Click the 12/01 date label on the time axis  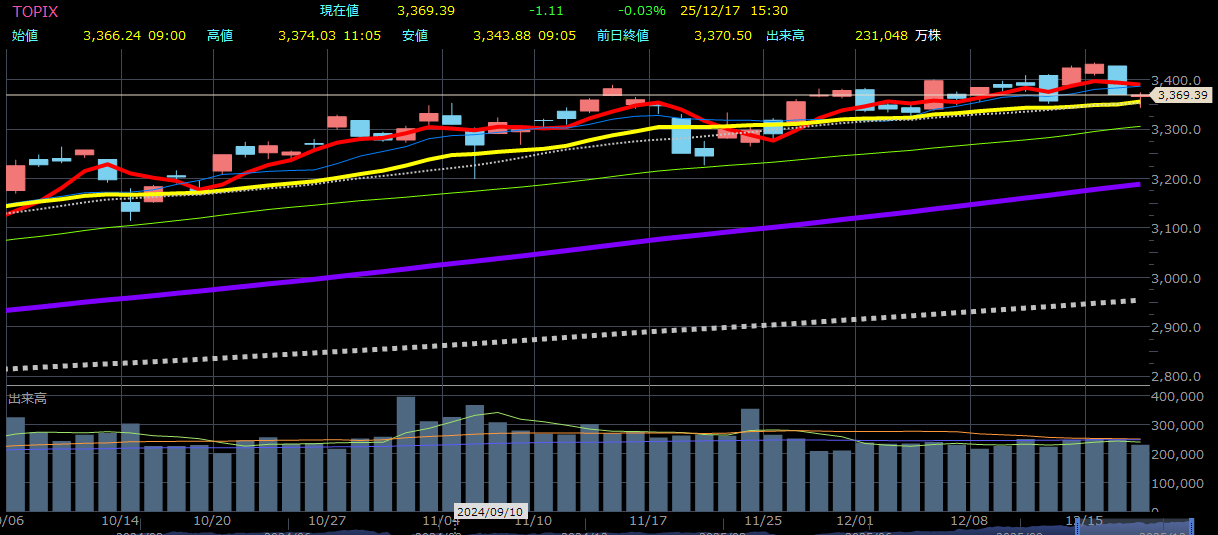[x=855, y=521]
